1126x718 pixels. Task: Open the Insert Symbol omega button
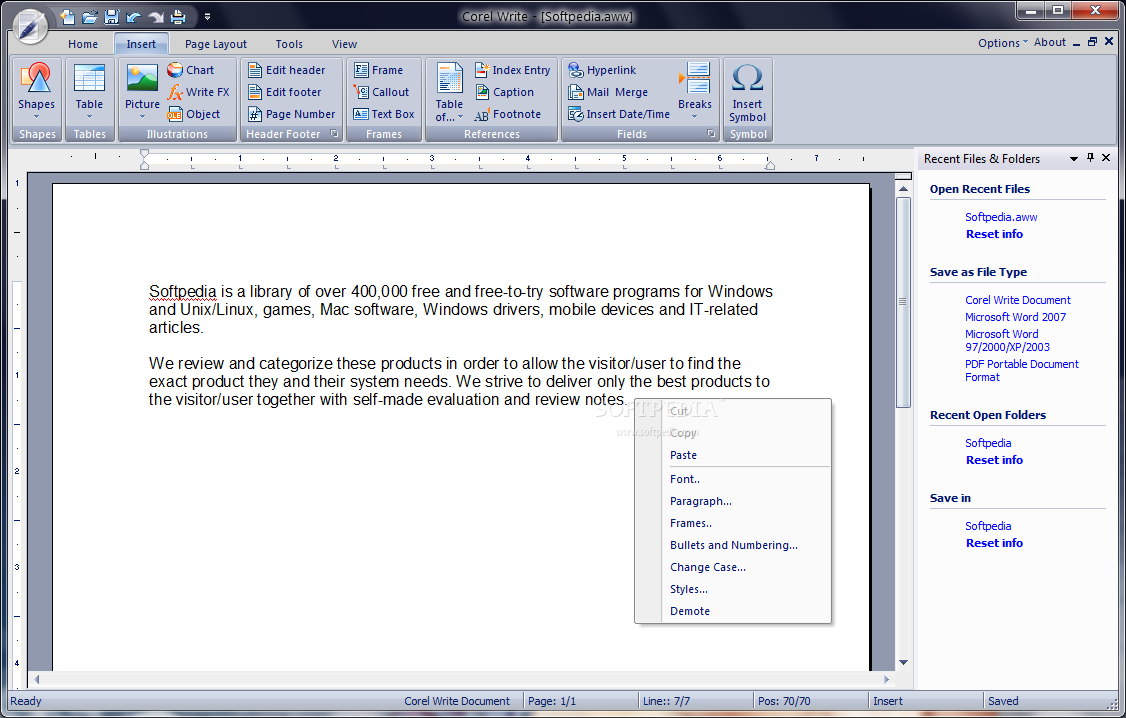tap(748, 91)
